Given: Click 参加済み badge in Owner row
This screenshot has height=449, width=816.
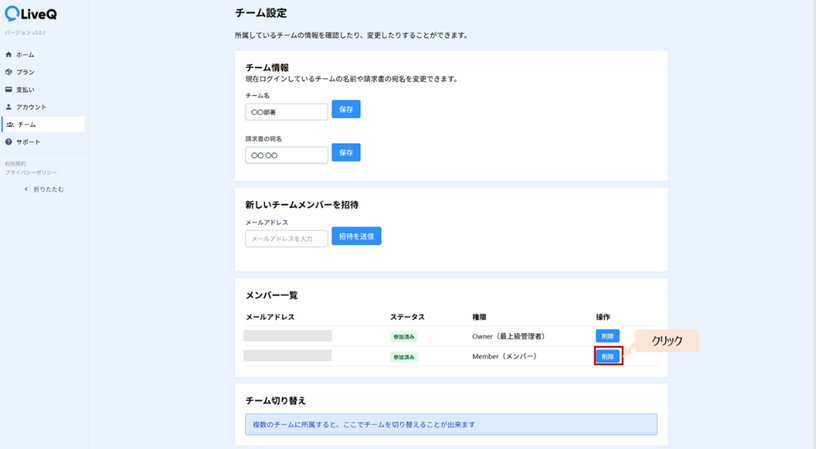Looking at the screenshot, I should [404, 337].
